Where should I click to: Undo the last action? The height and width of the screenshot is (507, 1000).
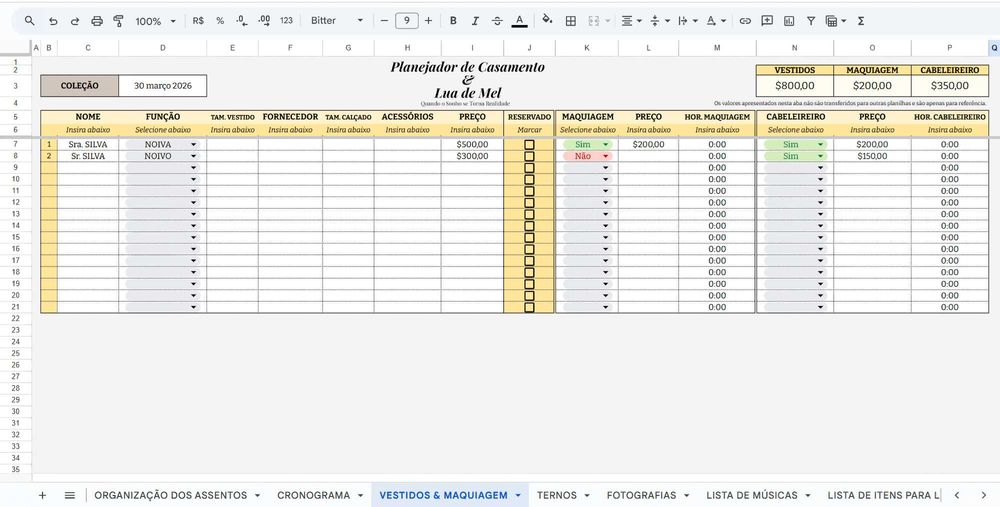[53, 20]
